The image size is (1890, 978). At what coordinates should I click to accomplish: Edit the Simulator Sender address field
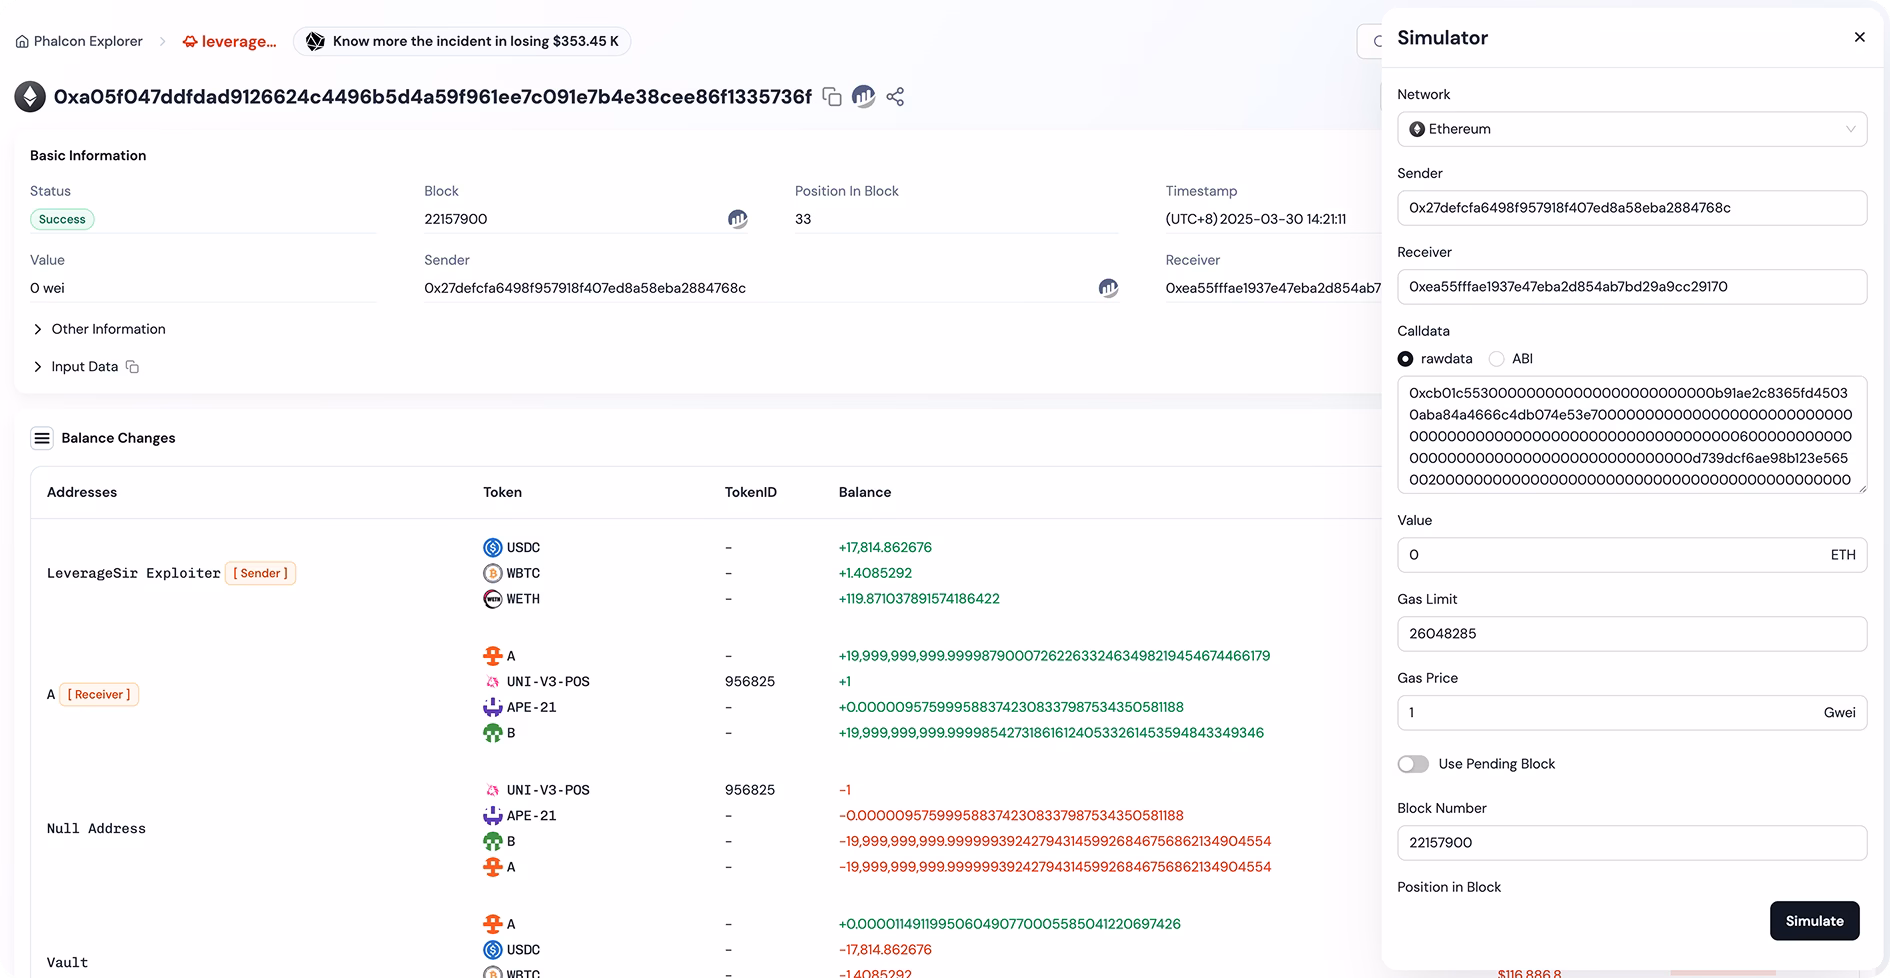(1632, 208)
